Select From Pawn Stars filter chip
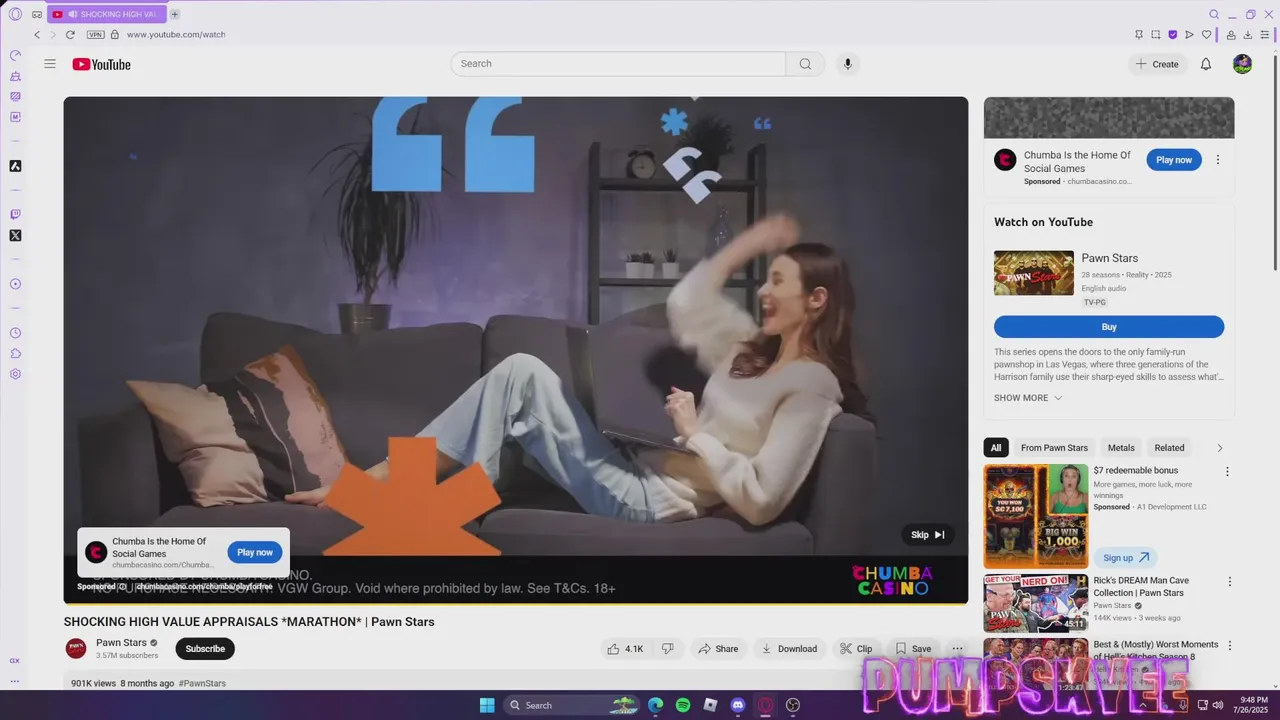Screen dimensions: 1280x720 tap(1054, 448)
